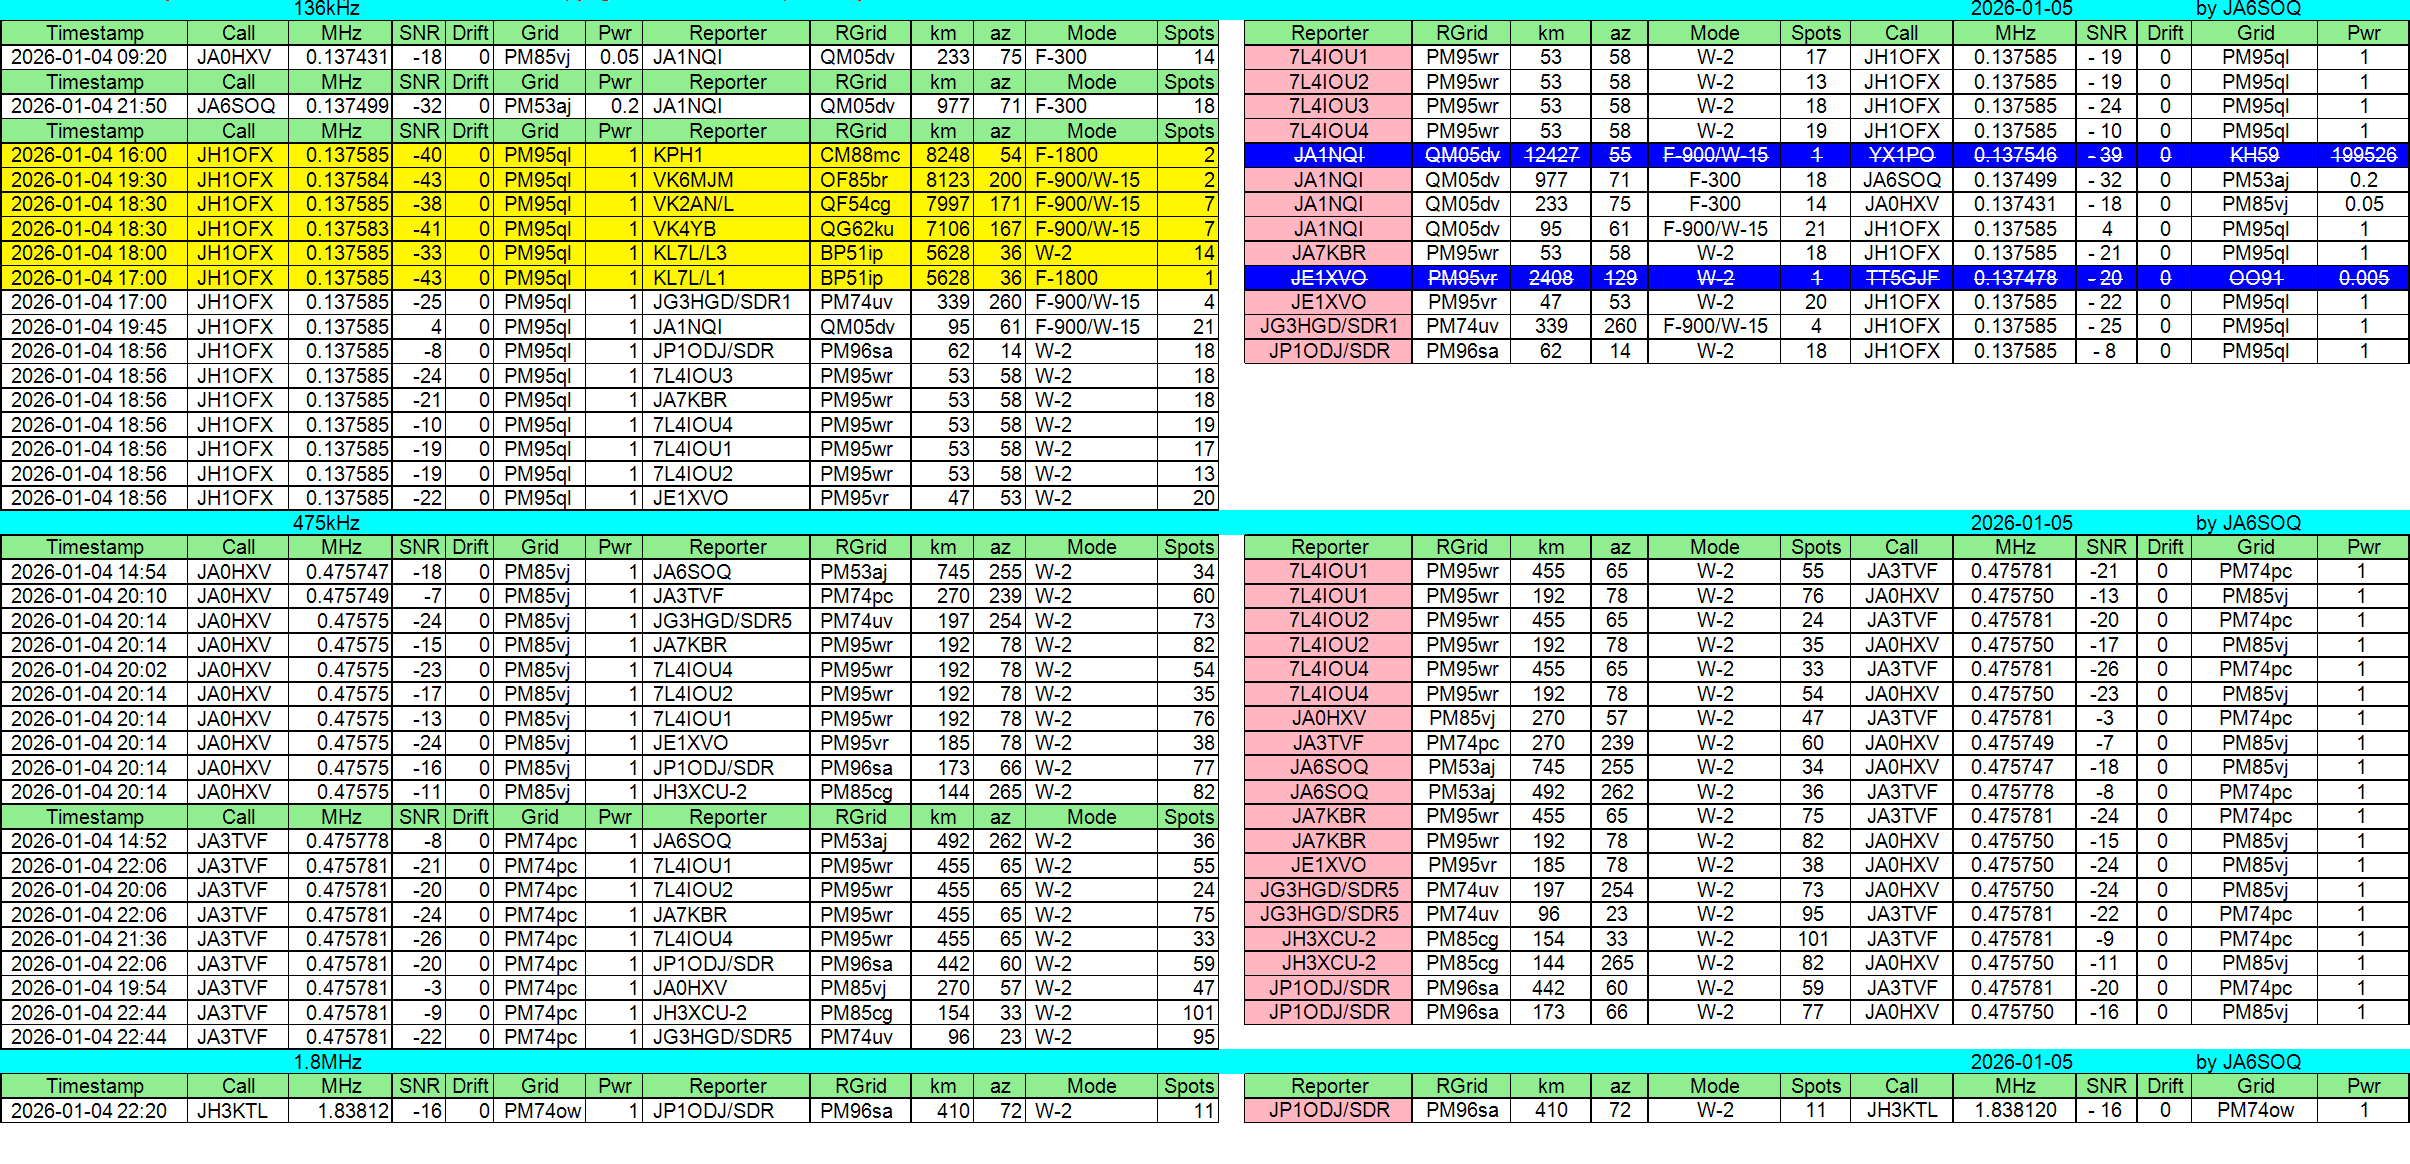The width and height of the screenshot is (2410, 1164).
Task: Click the 475kHz band title
Action: click(x=326, y=523)
